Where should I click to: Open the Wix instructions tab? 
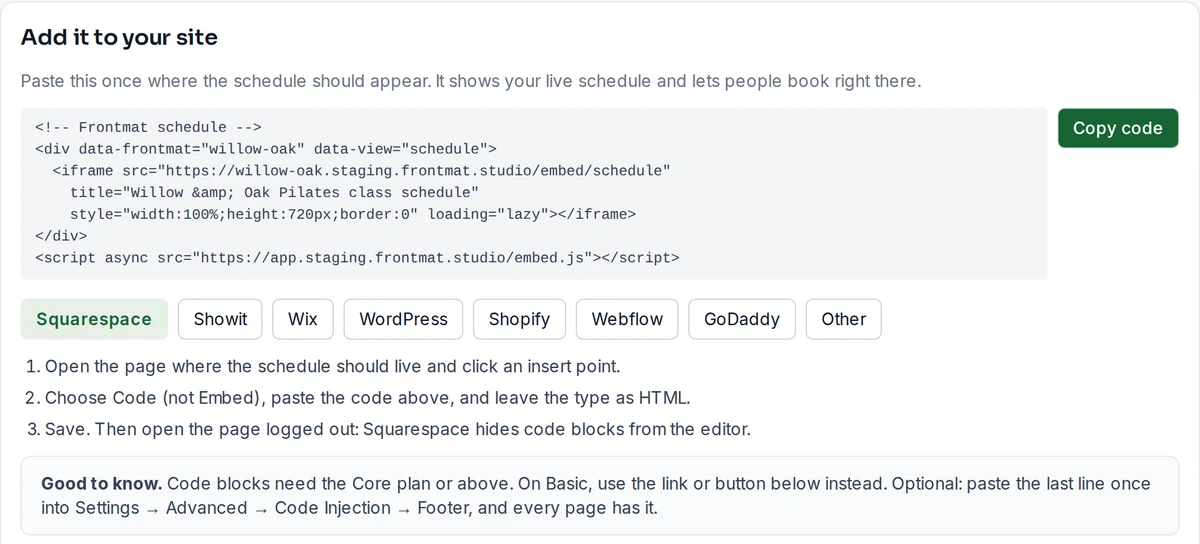pyautogui.click(x=303, y=319)
